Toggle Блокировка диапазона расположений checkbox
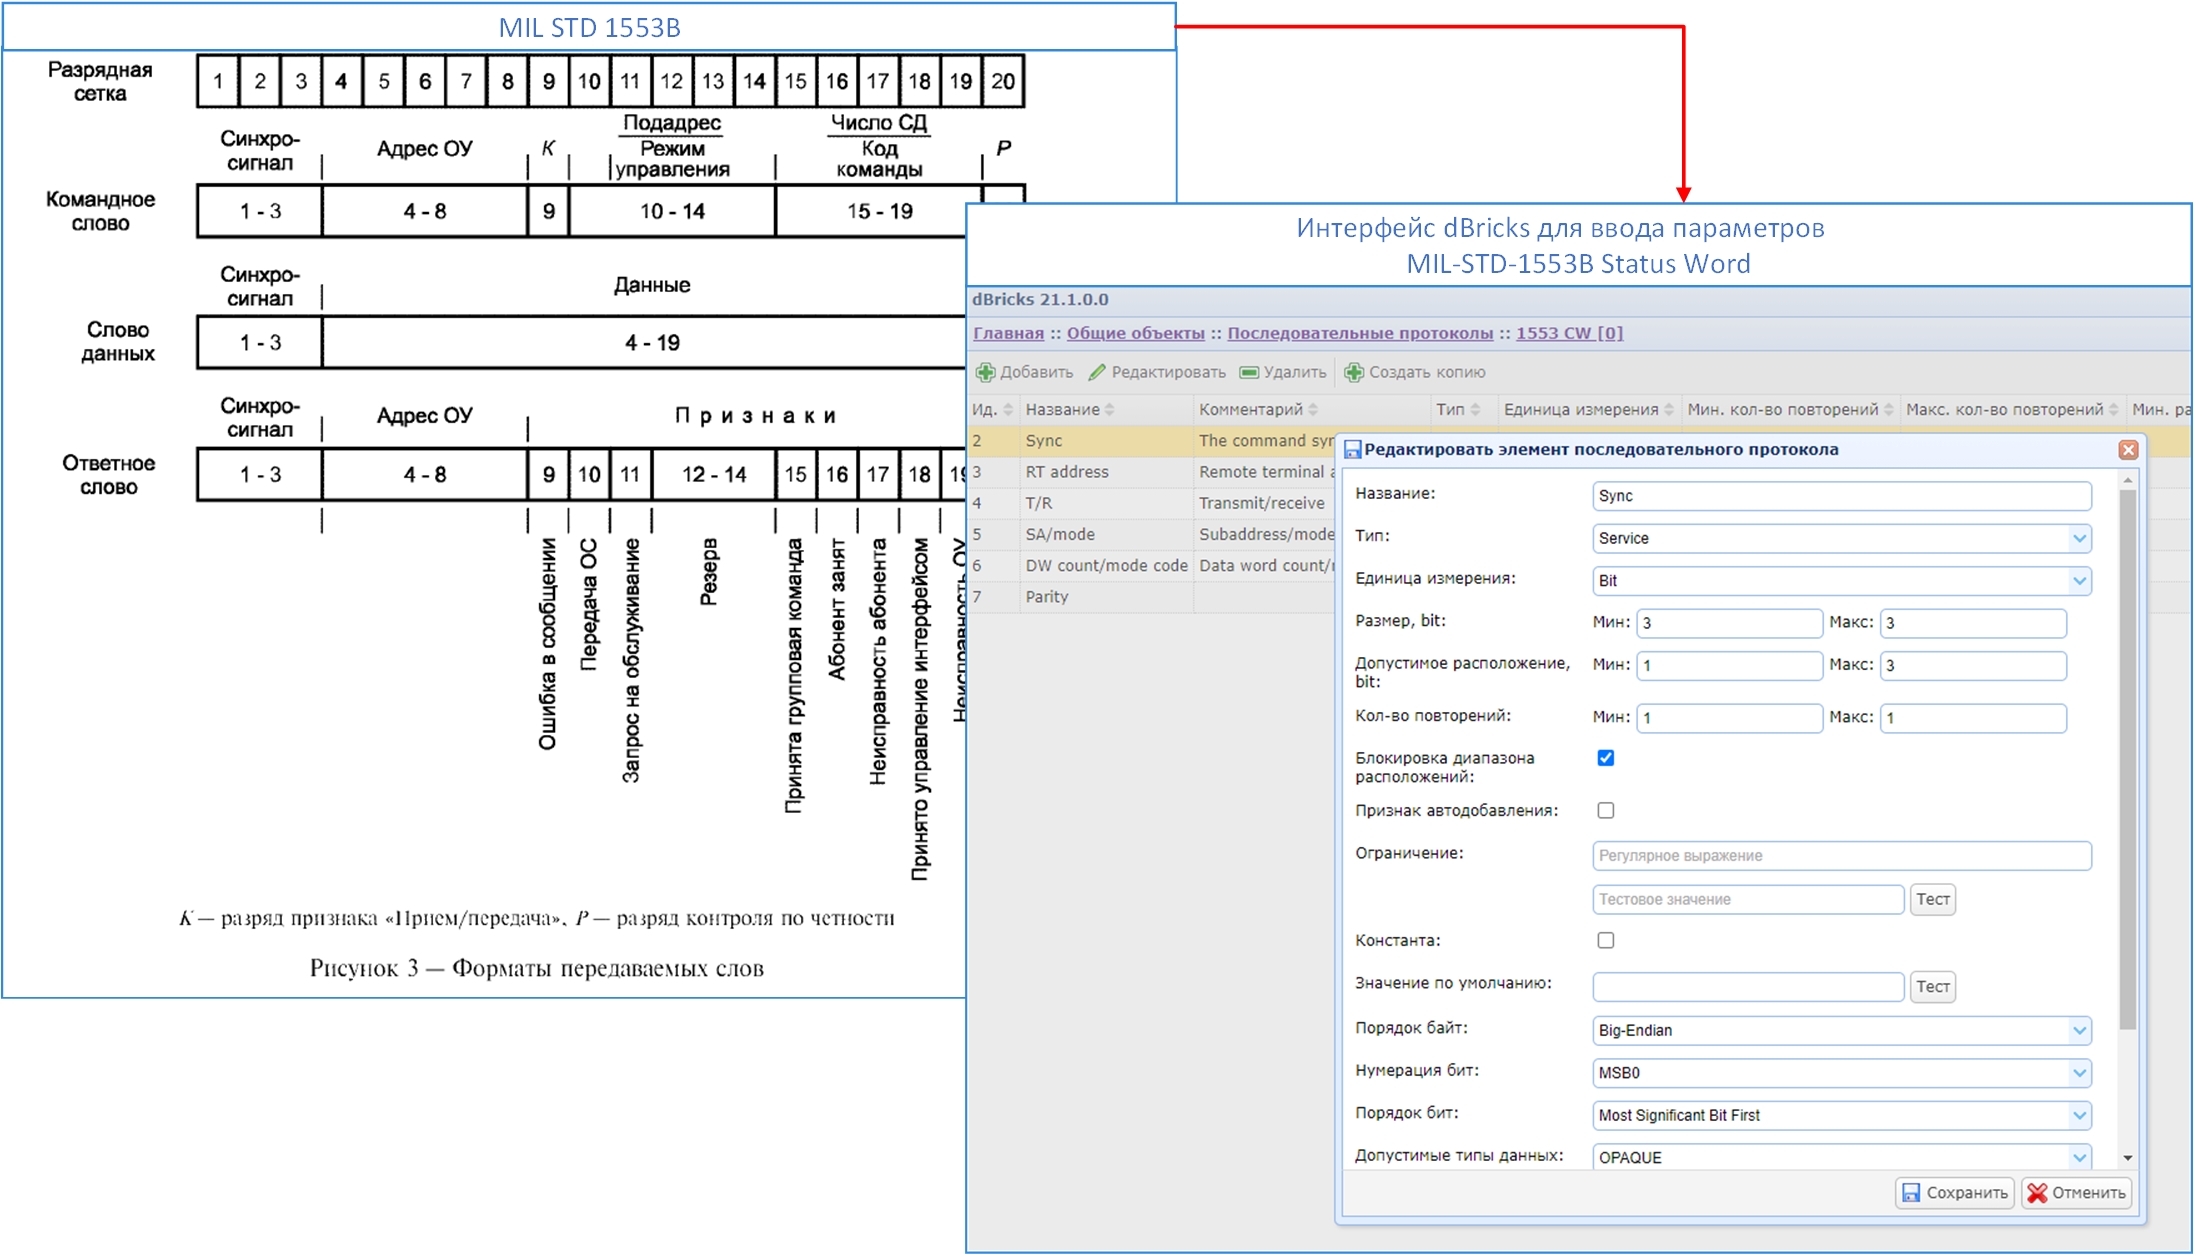The width and height of the screenshot is (2194, 1254). pos(1606,758)
